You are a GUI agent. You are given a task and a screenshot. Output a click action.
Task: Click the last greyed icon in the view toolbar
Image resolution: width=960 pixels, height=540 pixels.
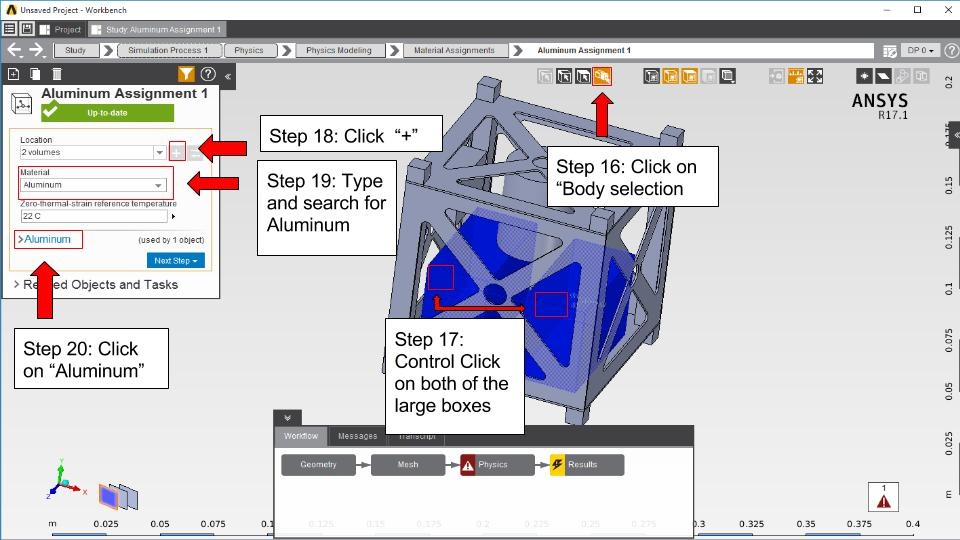(x=921, y=77)
